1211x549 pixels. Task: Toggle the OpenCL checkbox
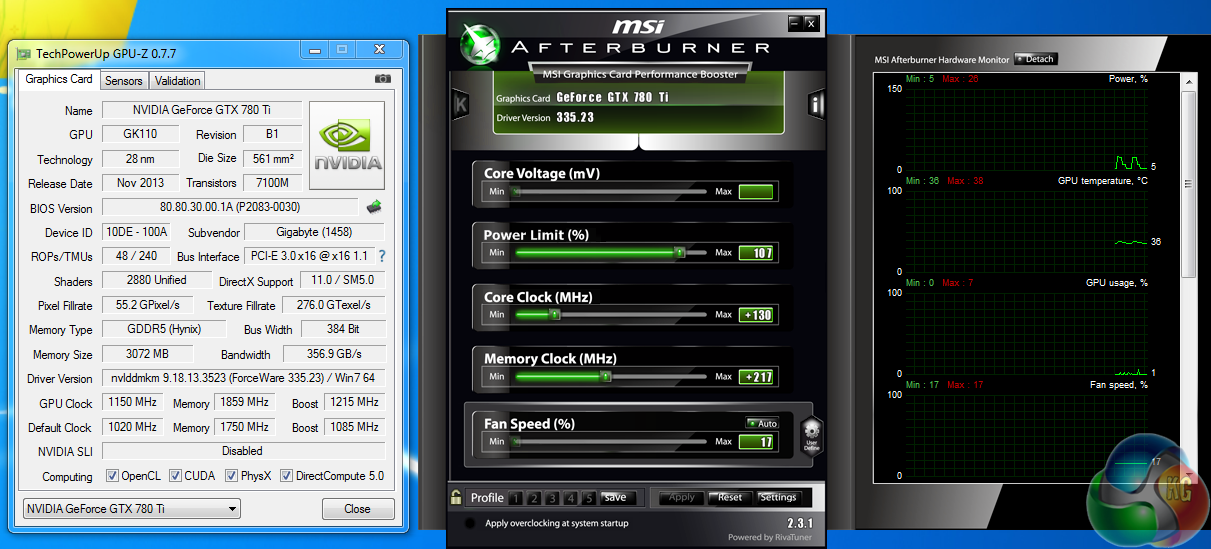point(112,476)
